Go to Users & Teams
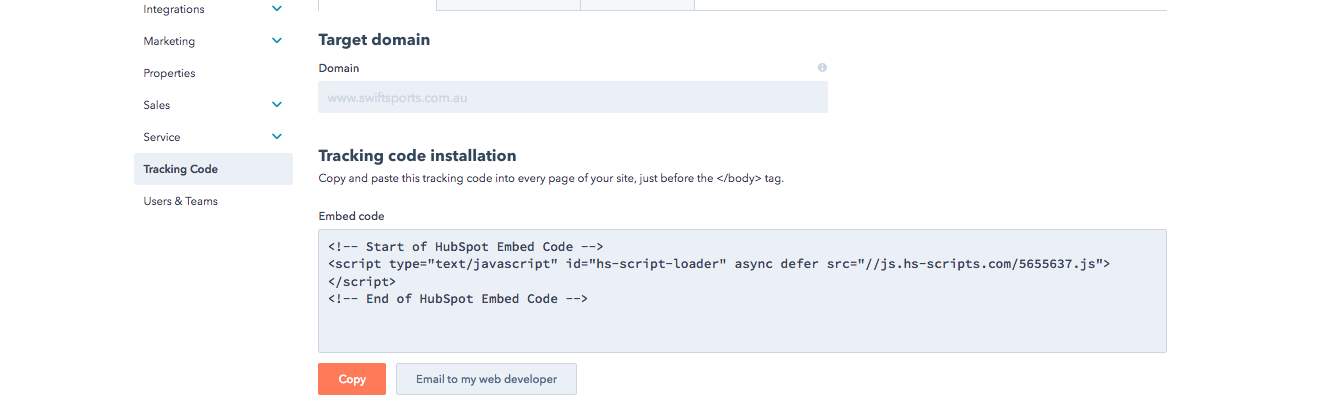Viewport: 1331px width, 419px height. click(180, 201)
